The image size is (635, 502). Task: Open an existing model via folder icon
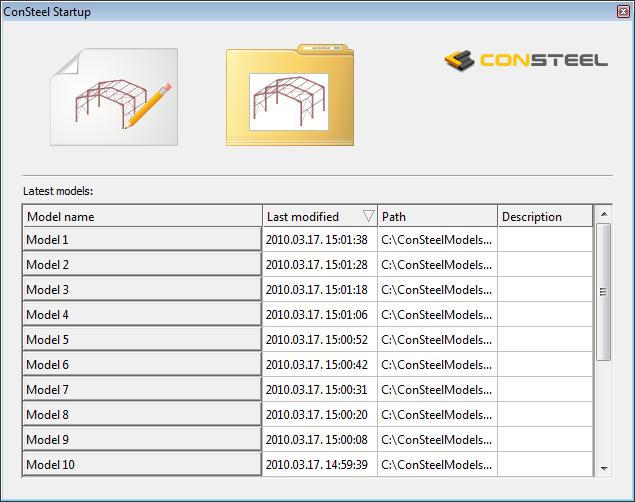(290, 95)
